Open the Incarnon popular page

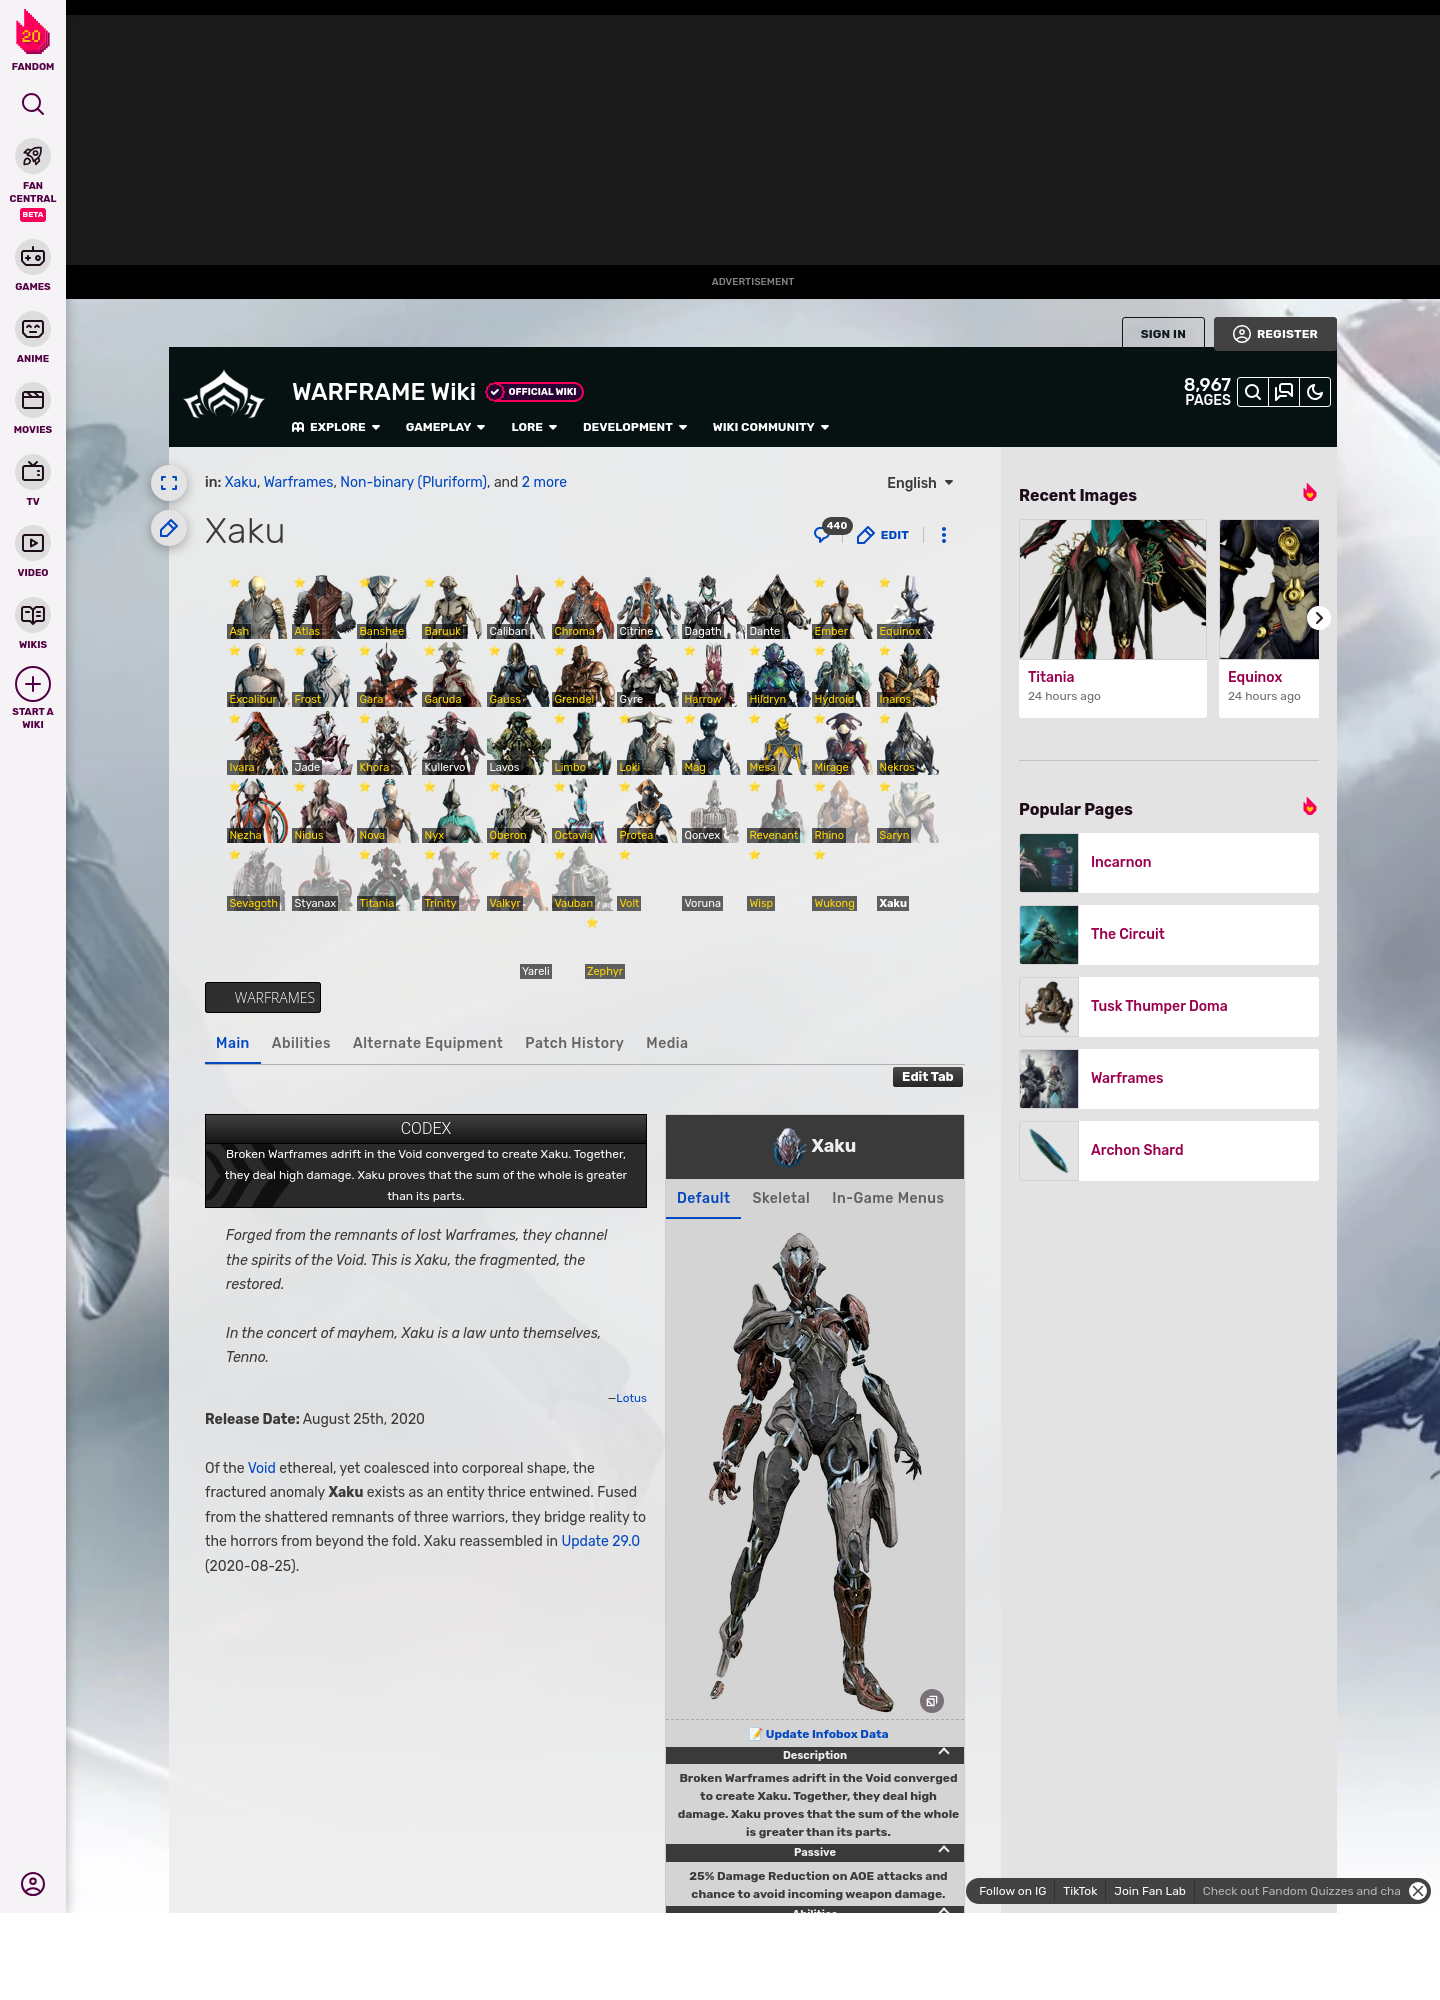click(1169, 863)
